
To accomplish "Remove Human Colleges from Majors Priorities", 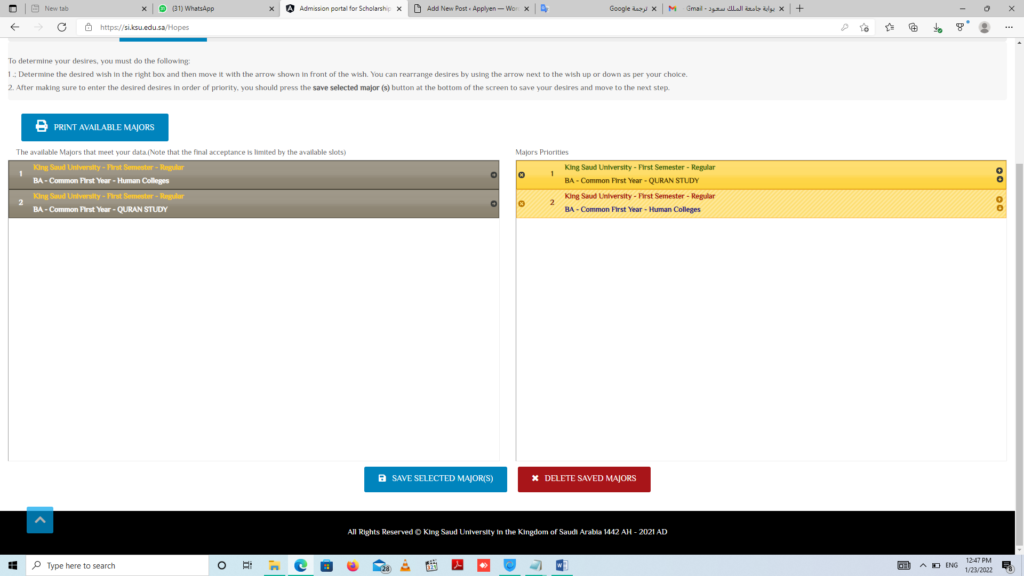I will (521, 204).
